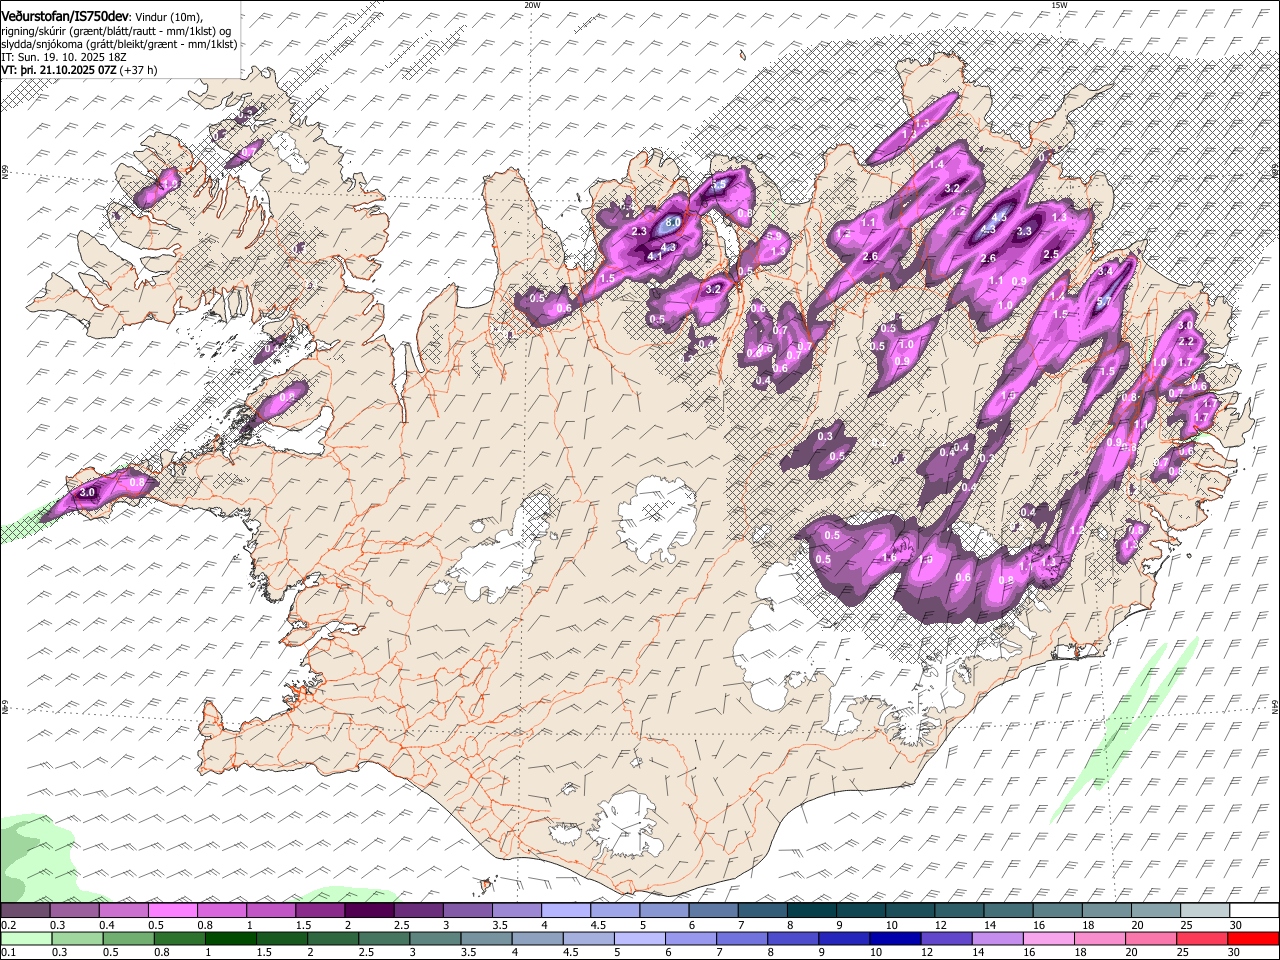
Task: Select the 0.5 bright pink swatch in upper scale
Action: (172, 911)
